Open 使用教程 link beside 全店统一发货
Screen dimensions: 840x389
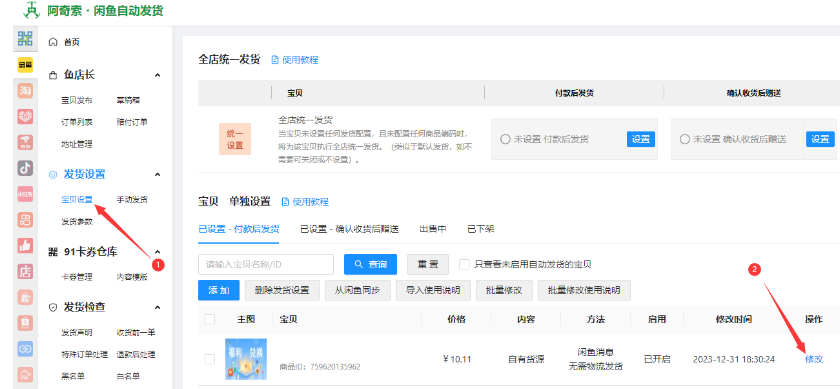point(295,60)
